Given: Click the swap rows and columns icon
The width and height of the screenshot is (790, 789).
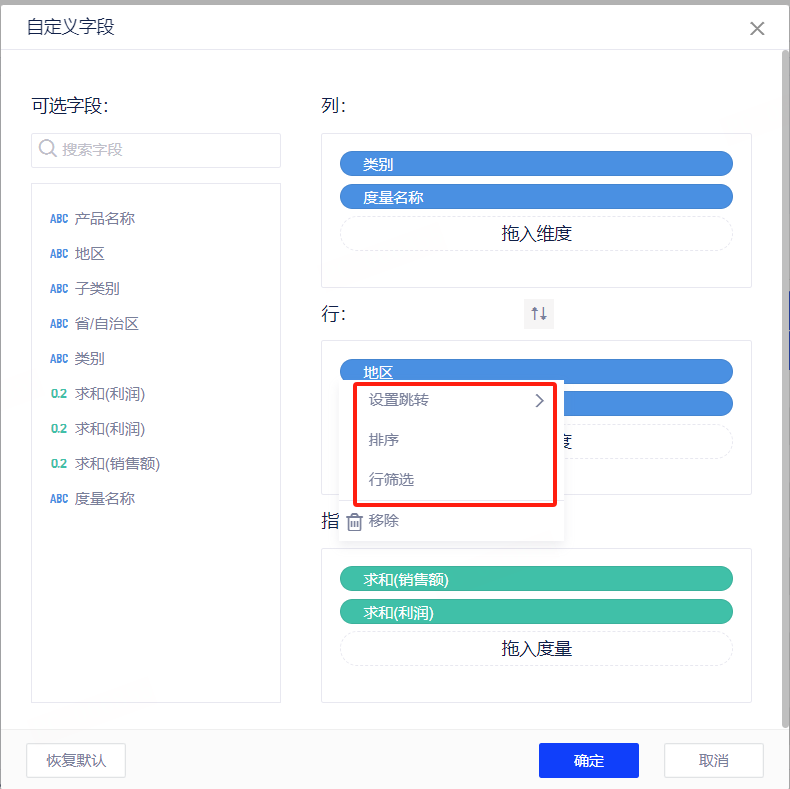Looking at the screenshot, I should click(x=539, y=314).
